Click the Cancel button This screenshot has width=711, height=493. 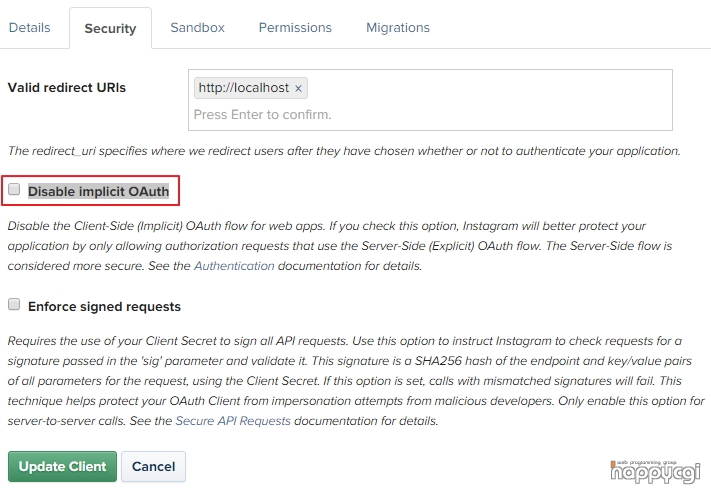(153, 466)
